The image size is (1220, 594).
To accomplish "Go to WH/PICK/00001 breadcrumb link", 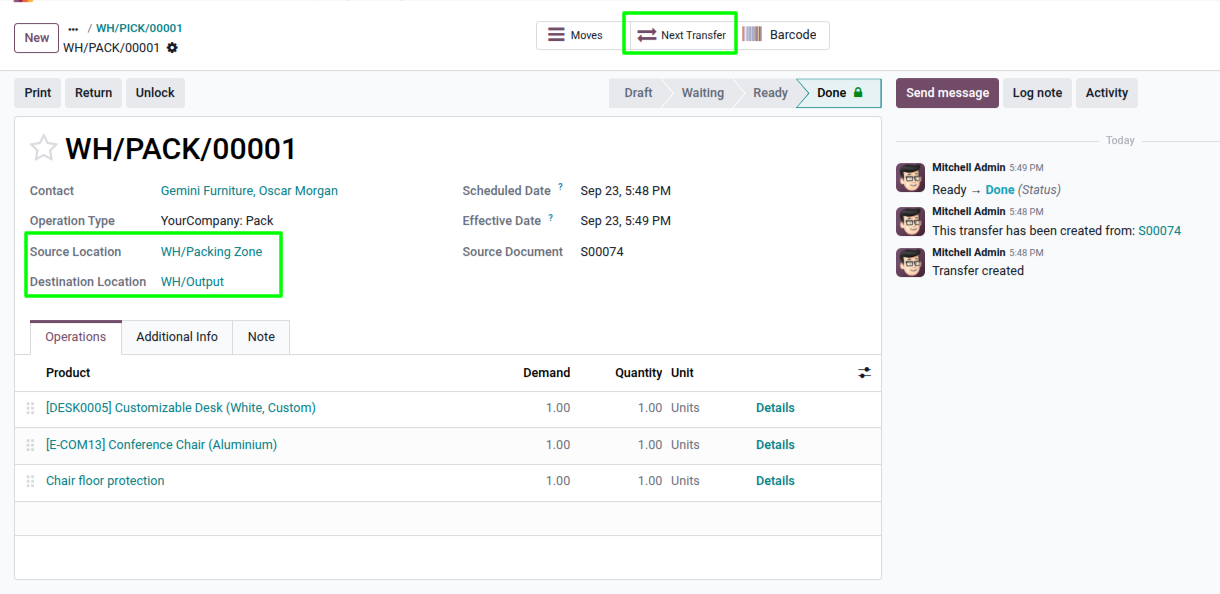I will click(x=139, y=28).
